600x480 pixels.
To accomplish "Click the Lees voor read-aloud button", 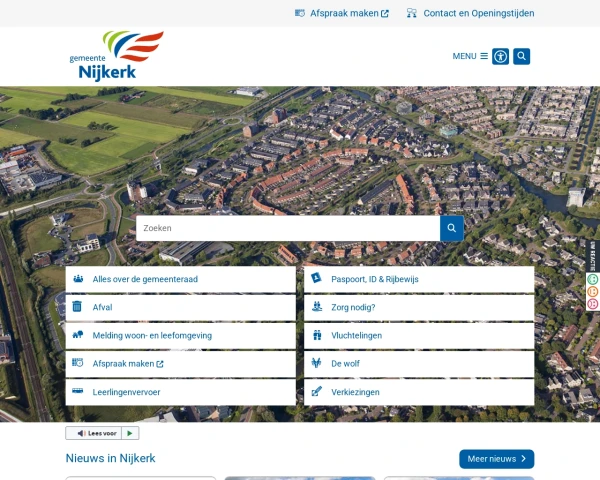I will 94,433.
